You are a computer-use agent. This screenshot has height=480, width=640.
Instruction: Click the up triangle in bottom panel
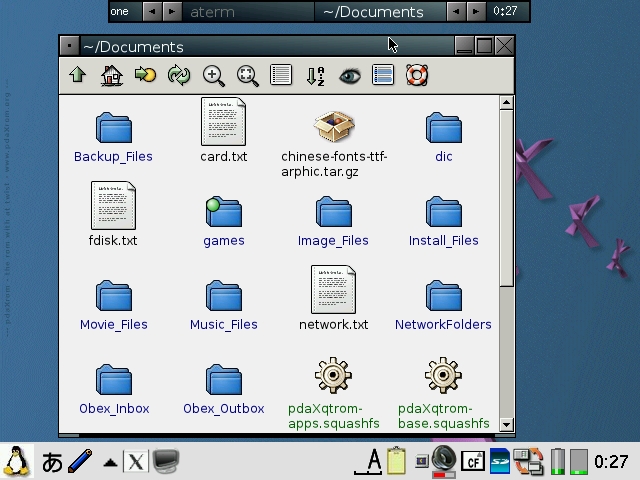[110, 462]
